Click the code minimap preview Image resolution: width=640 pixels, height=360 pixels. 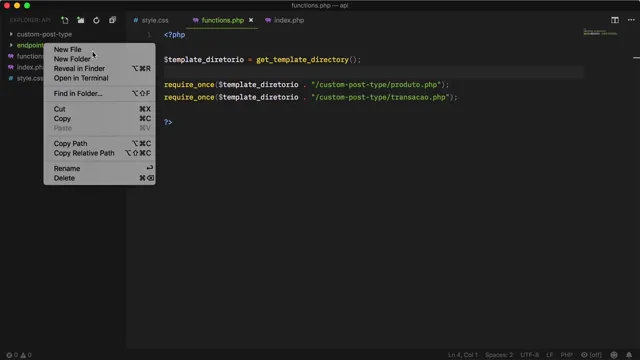600,32
